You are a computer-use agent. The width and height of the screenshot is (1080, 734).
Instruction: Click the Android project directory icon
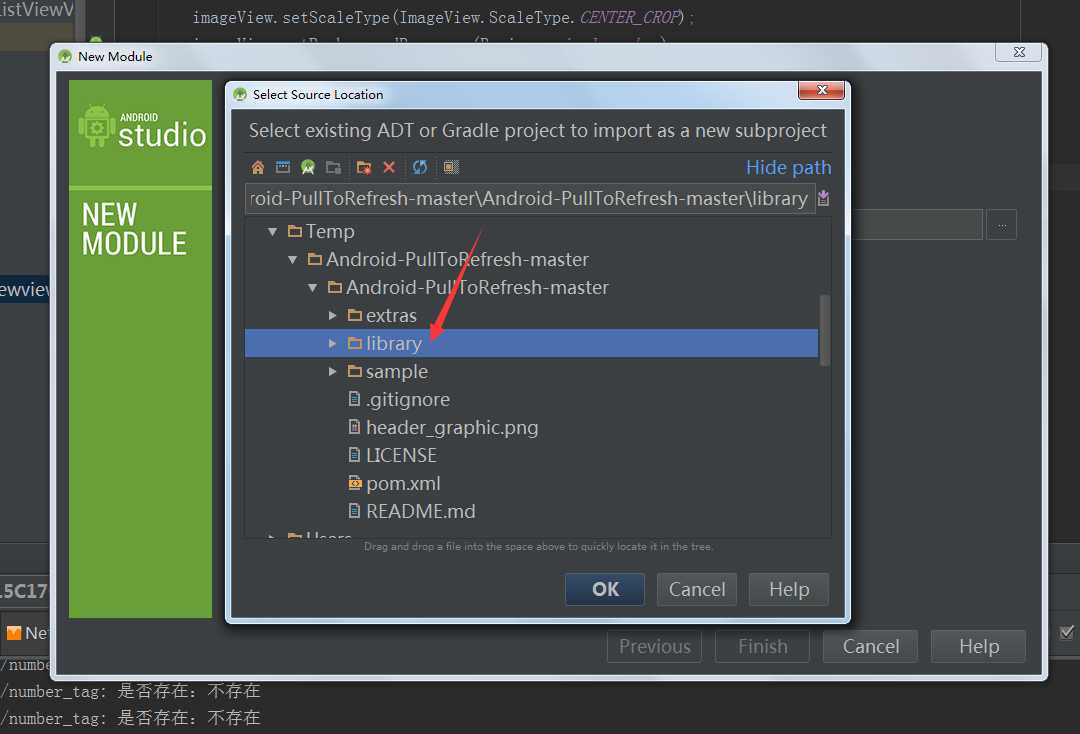coord(308,167)
